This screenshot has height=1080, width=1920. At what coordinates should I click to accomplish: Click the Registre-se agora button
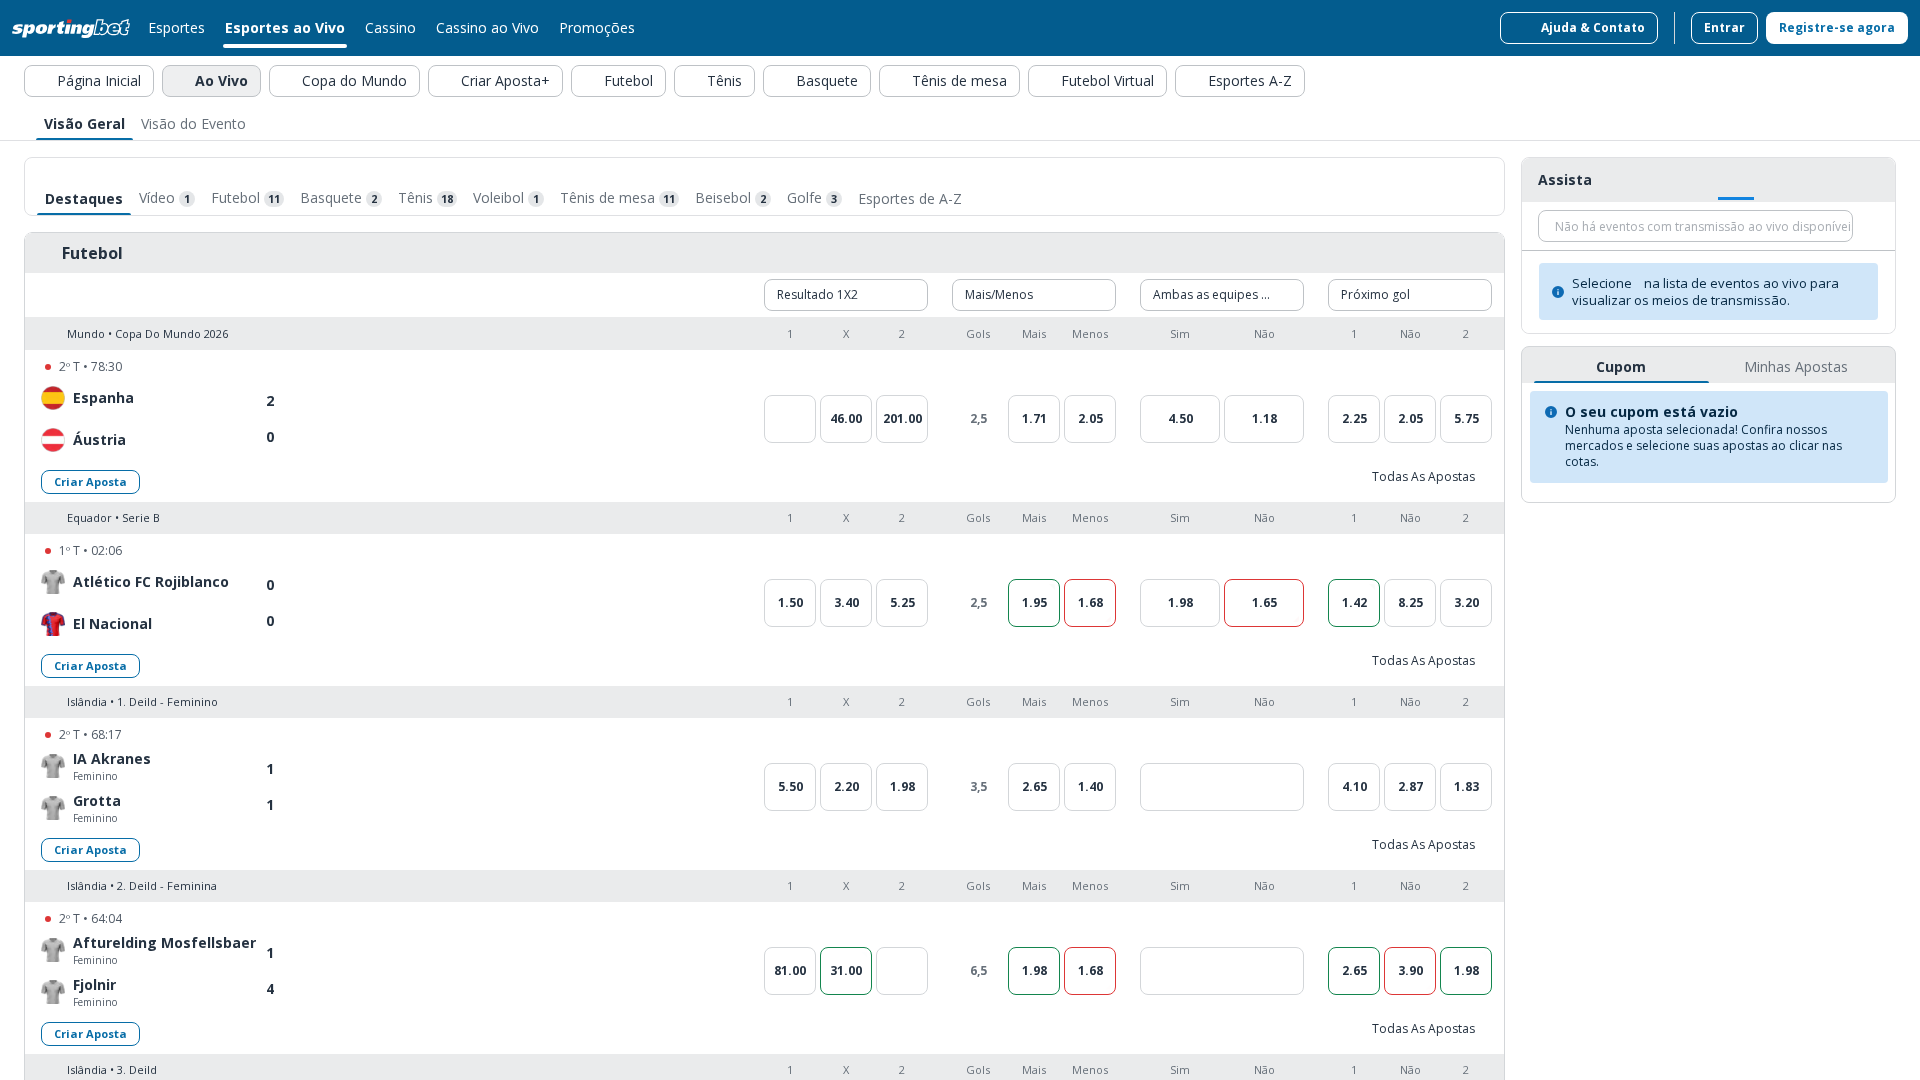(1837, 28)
